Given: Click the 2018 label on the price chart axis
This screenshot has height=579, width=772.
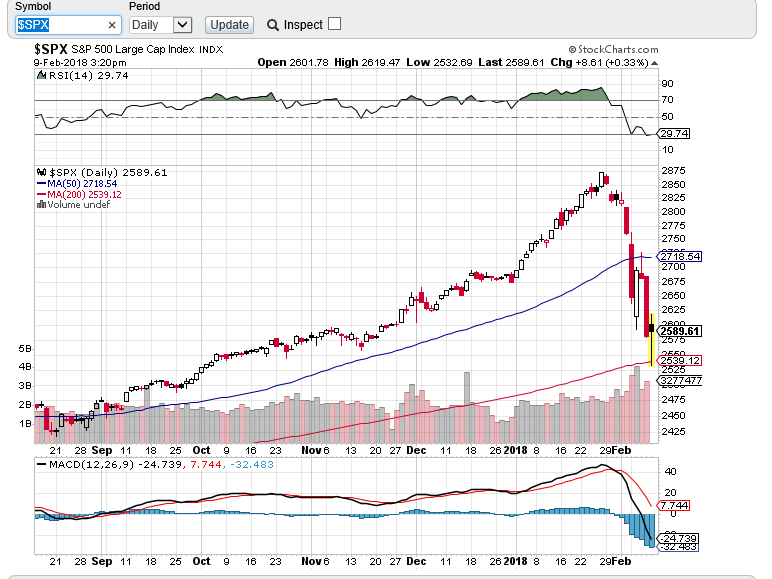Looking at the screenshot, I should 515,450.
